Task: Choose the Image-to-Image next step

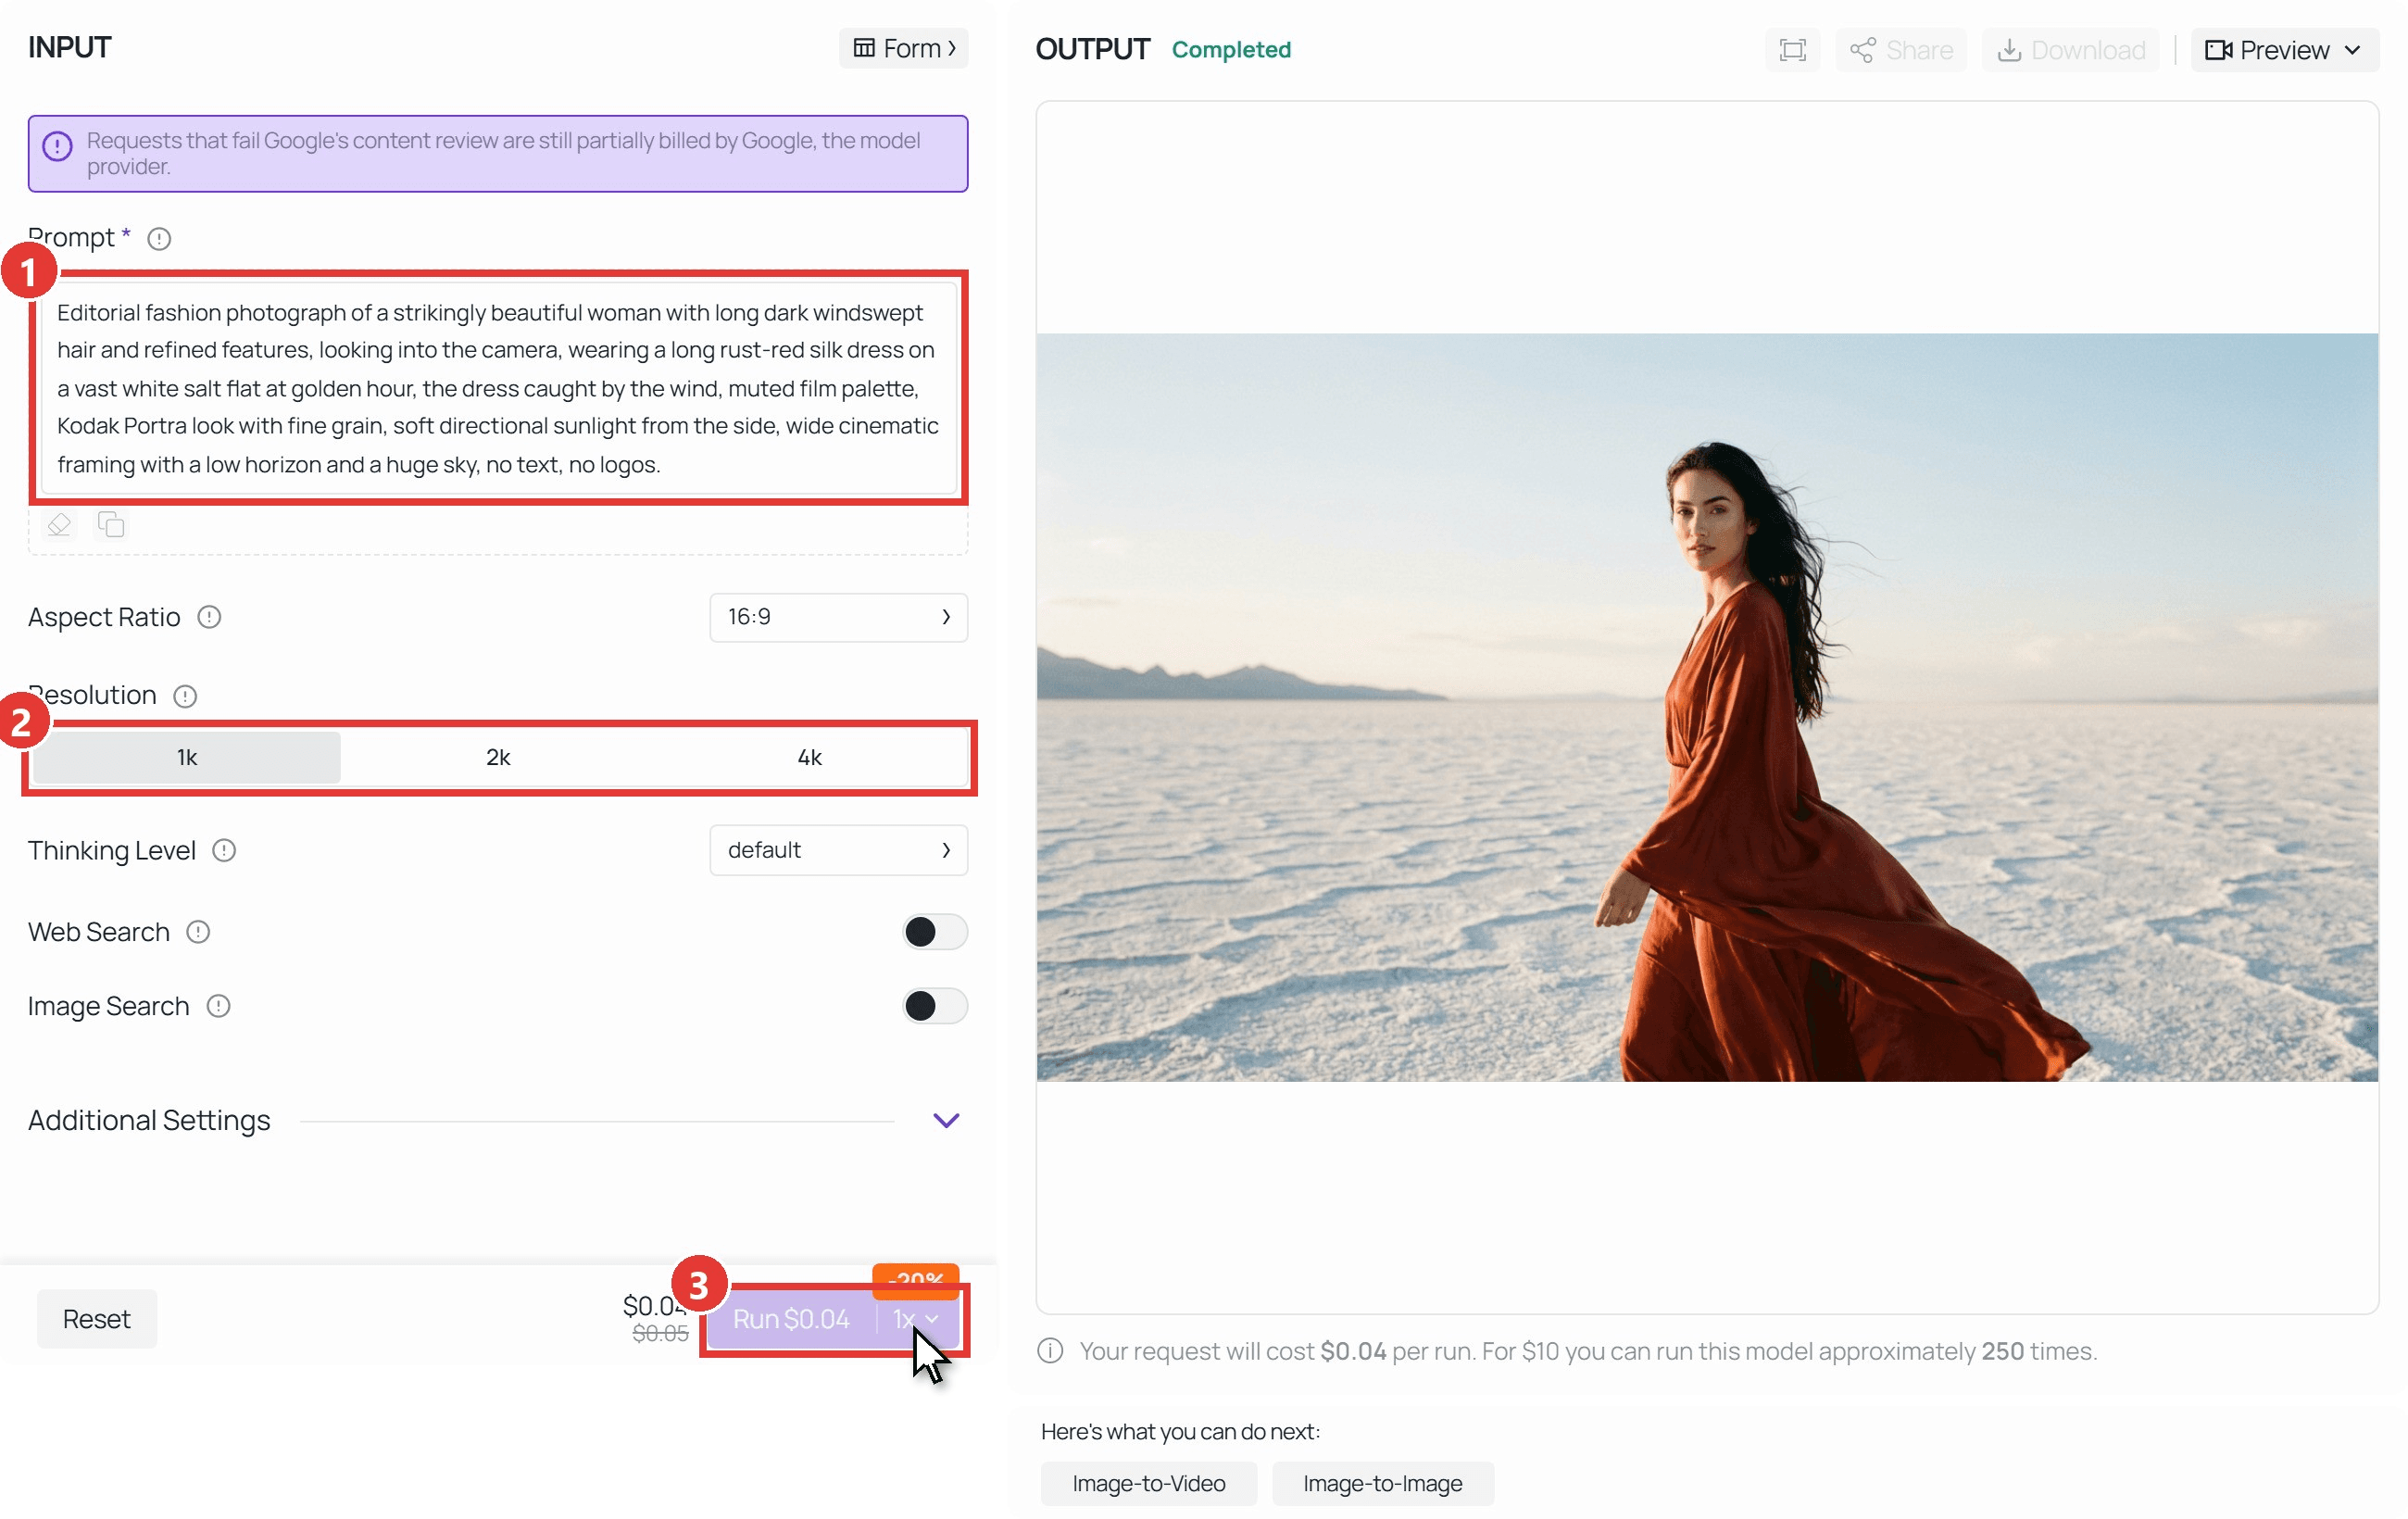Action: (x=1383, y=1483)
